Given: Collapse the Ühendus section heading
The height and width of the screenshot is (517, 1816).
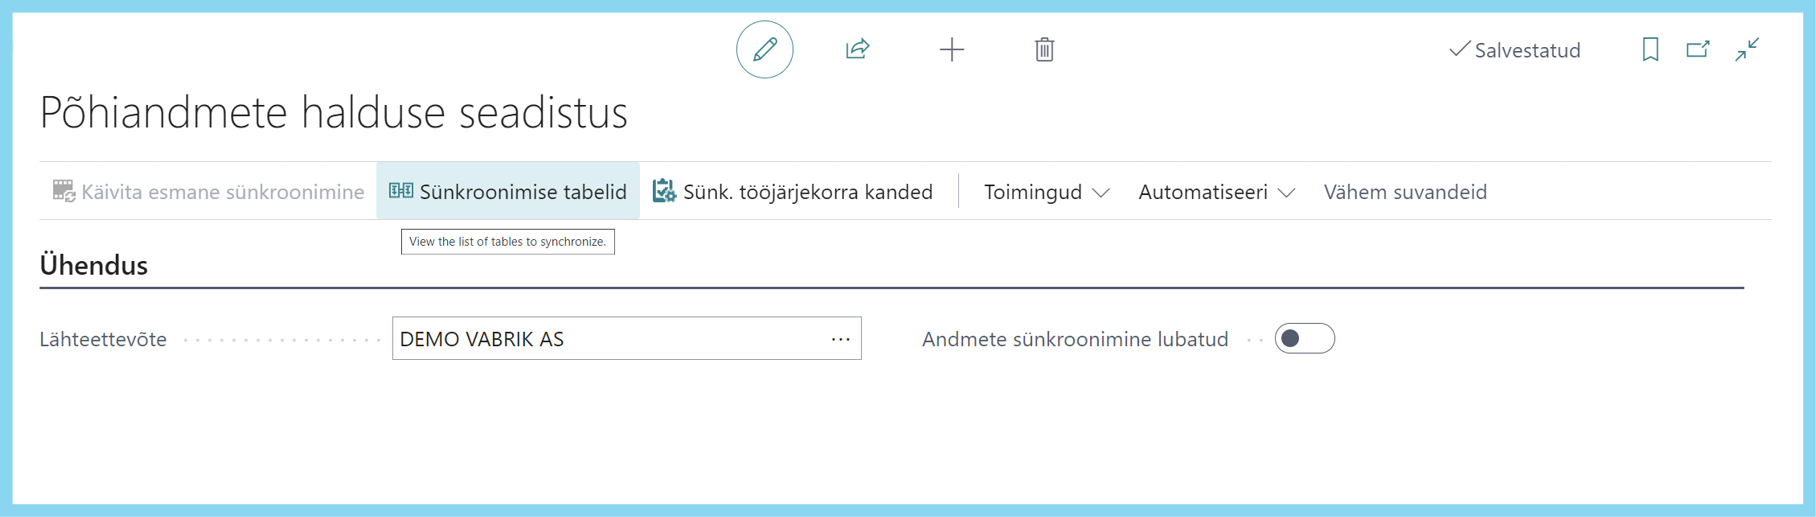Looking at the screenshot, I should tap(93, 265).
